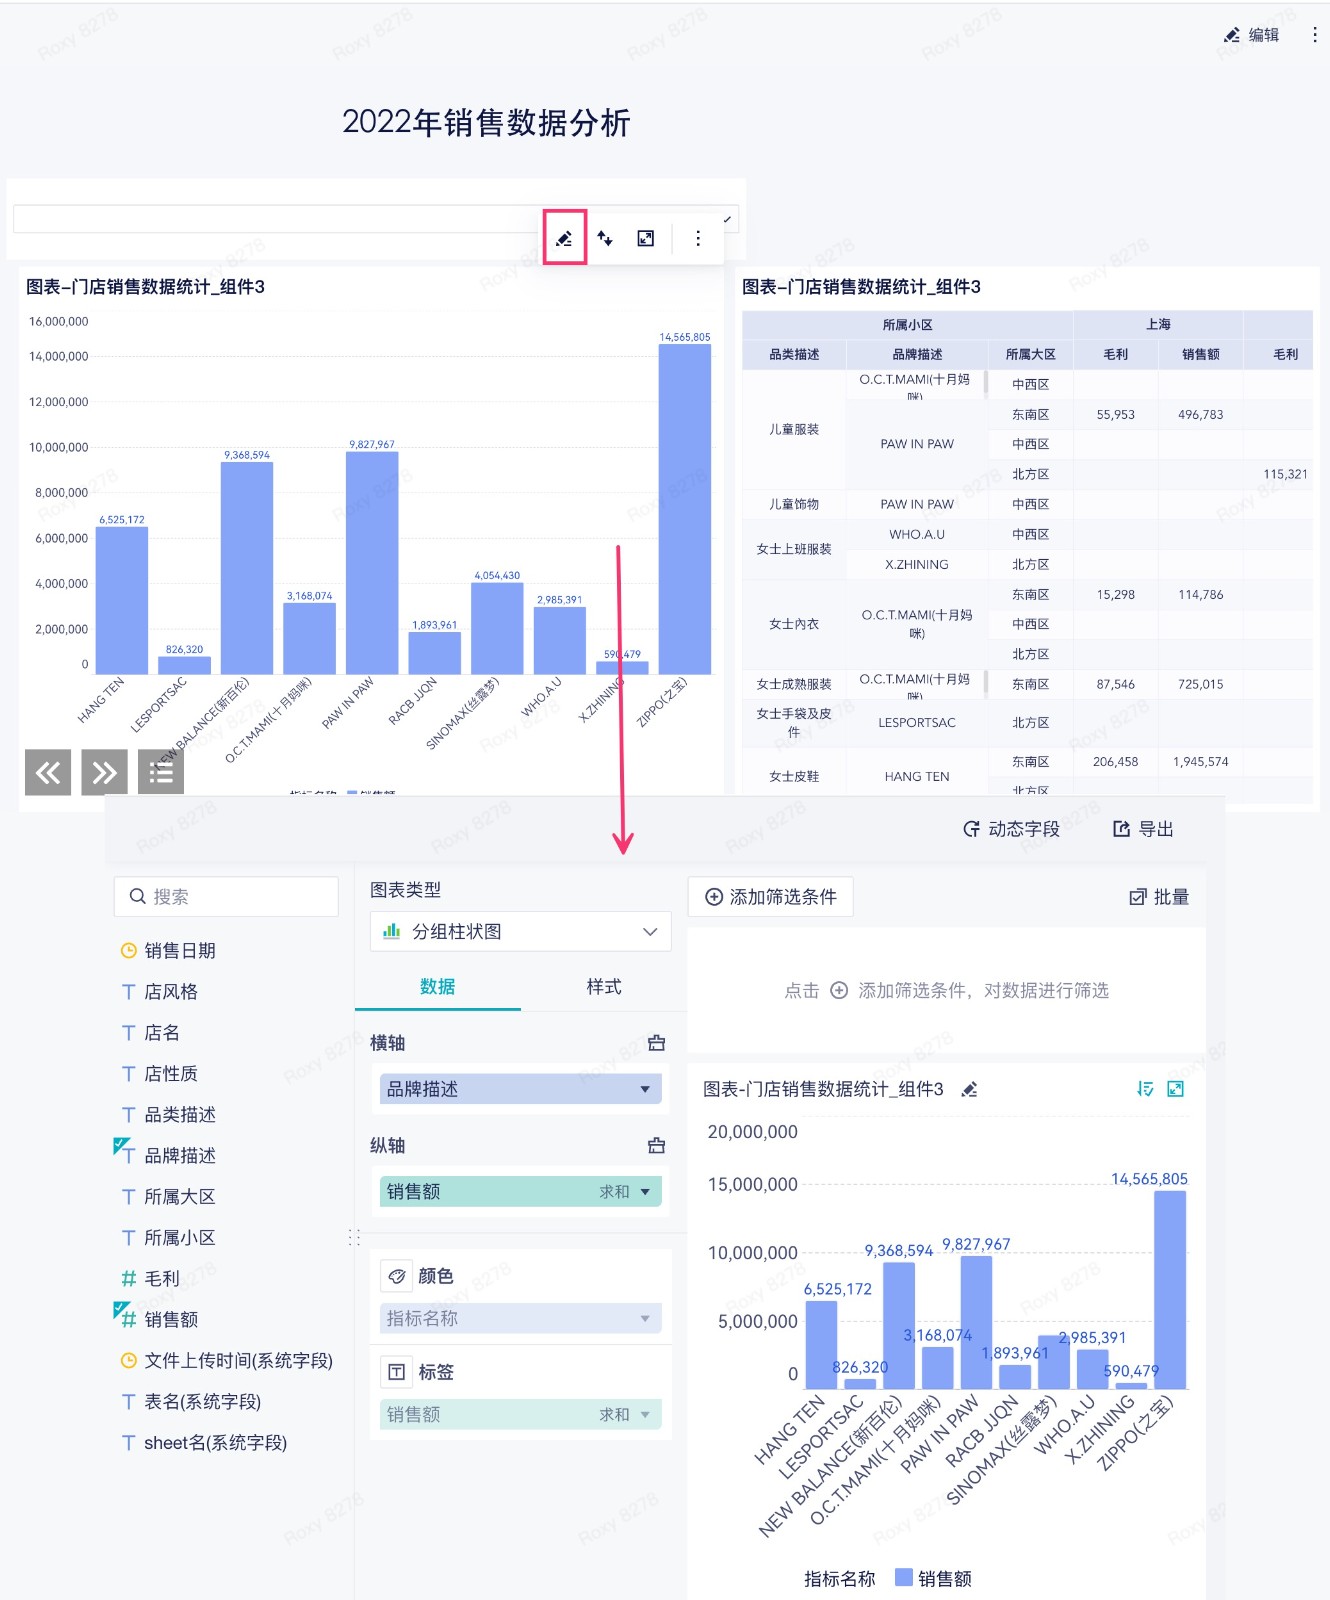Click the 销售额 legend color swatch in preview

(903, 1577)
